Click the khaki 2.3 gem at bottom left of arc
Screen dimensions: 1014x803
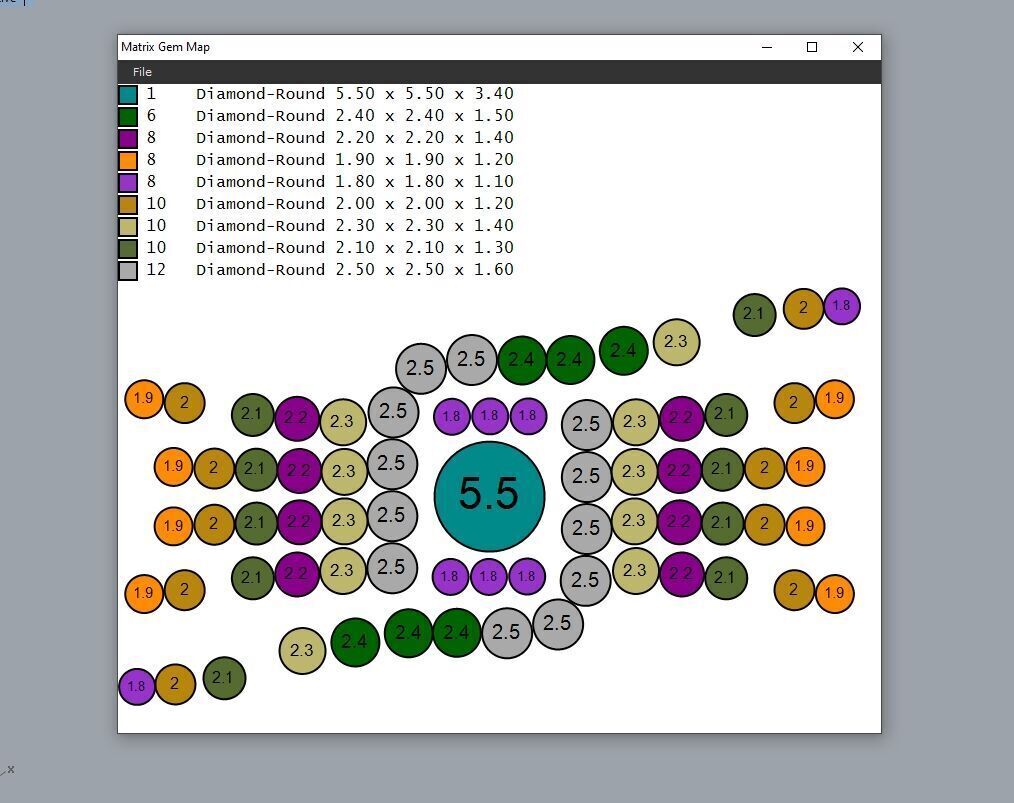[x=302, y=650]
